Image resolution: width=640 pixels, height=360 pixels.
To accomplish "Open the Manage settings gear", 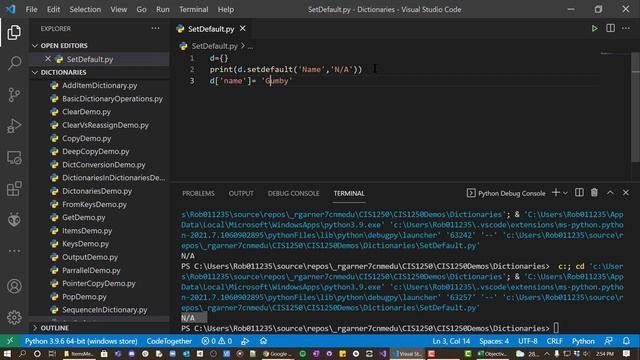I will (x=14, y=317).
